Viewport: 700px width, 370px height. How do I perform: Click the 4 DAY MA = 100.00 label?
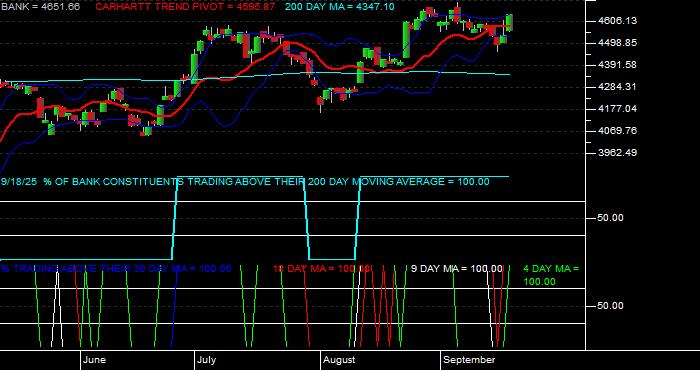tap(551, 275)
